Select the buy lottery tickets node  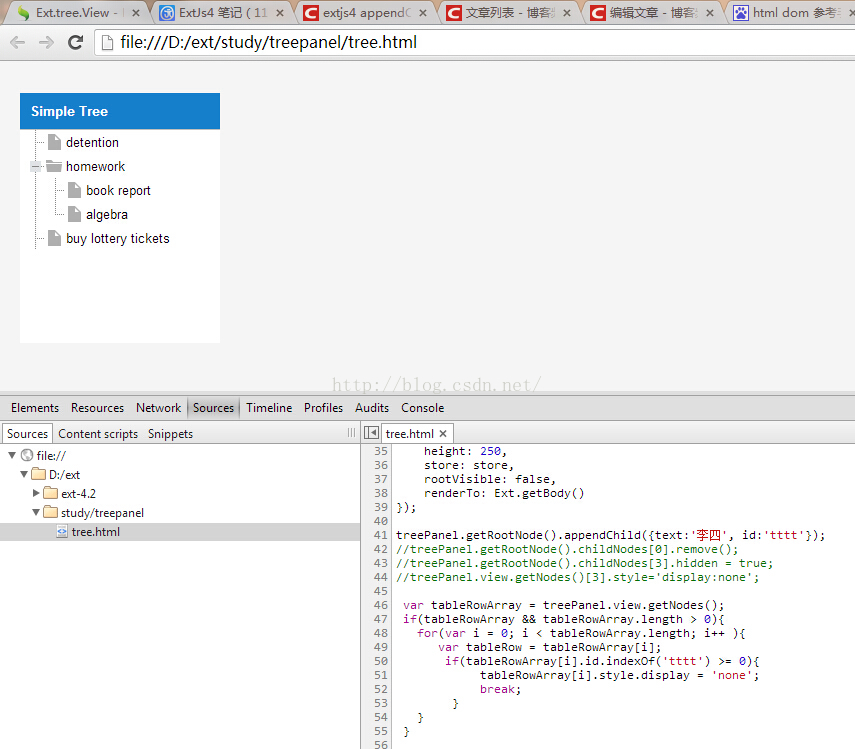pyautogui.click(x=118, y=238)
